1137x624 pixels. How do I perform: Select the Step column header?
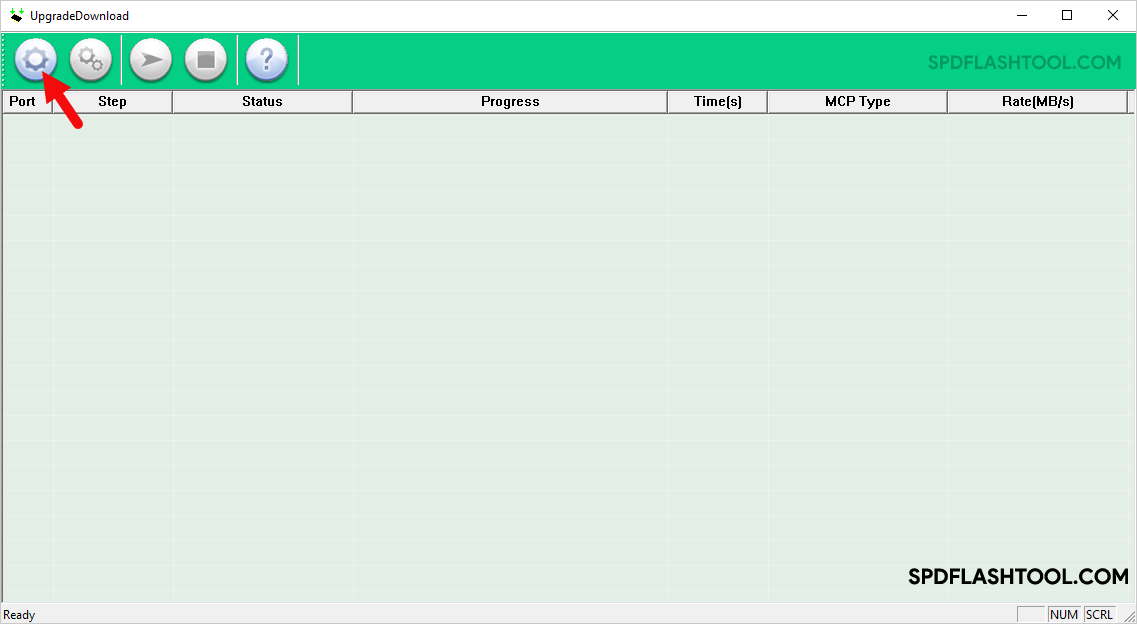point(112,101)
